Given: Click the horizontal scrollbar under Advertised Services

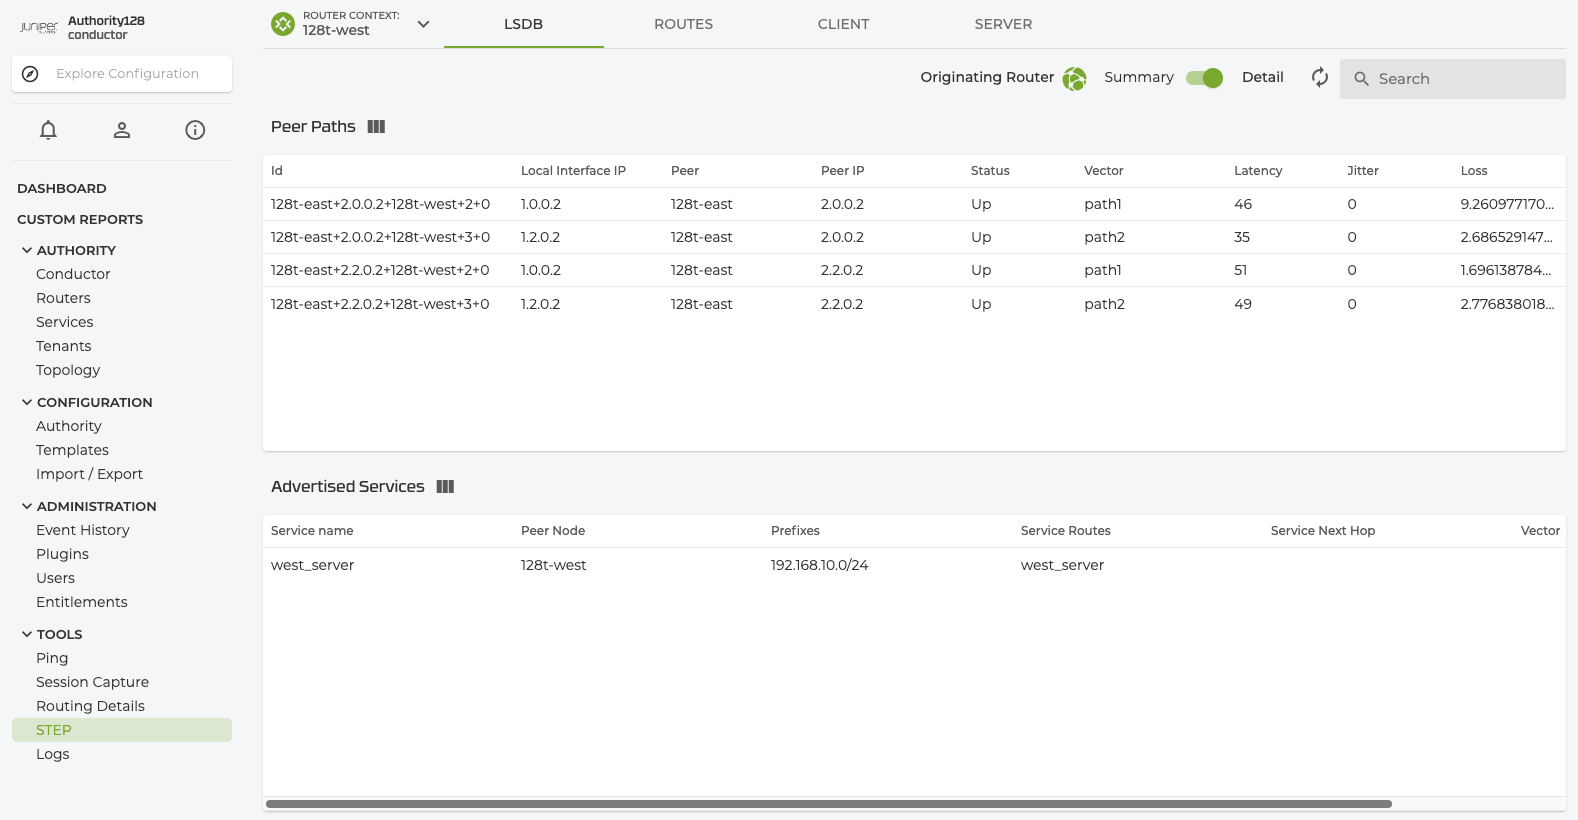Looking at the screenshot, I should tap(828, 804).
